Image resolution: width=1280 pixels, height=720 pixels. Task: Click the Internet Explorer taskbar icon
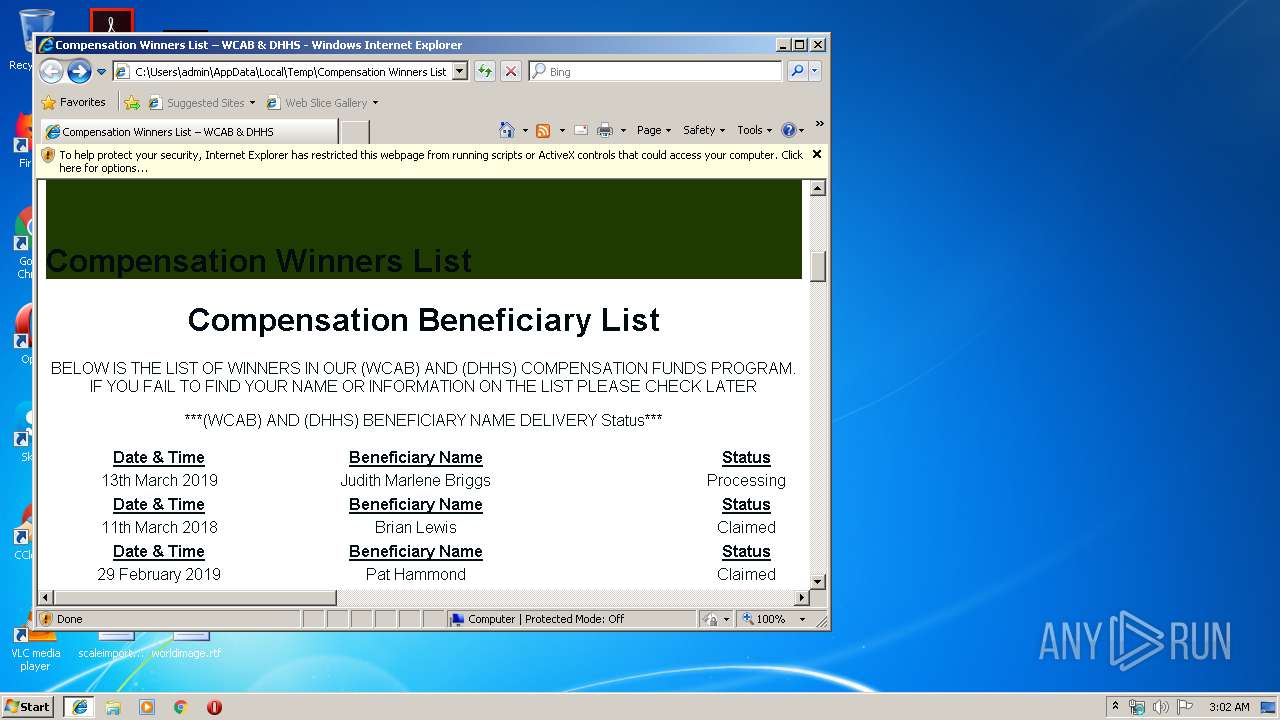tap(79, 706)
